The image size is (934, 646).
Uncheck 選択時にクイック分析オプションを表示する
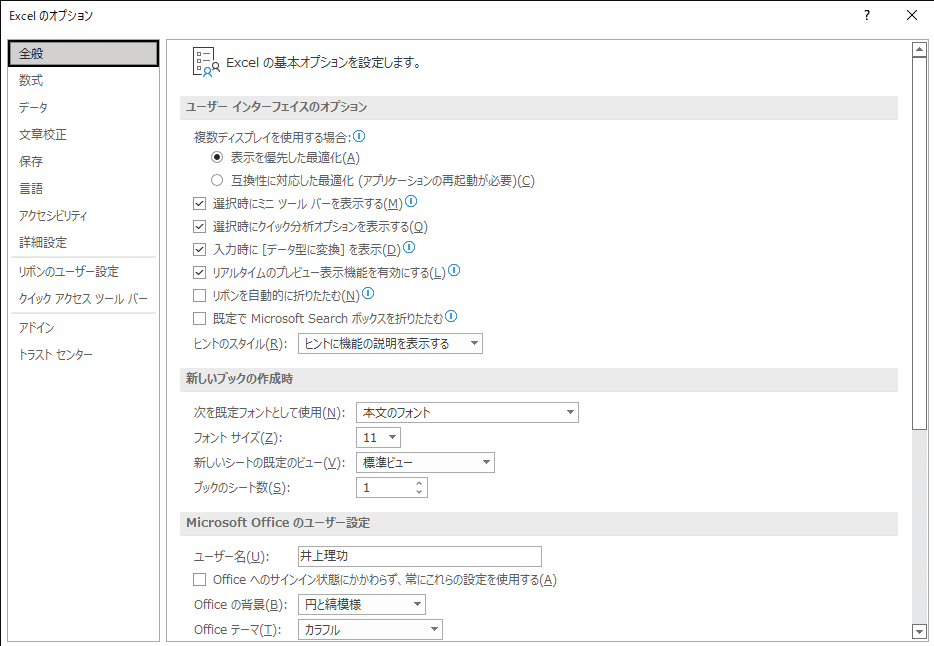pos(200,227)
